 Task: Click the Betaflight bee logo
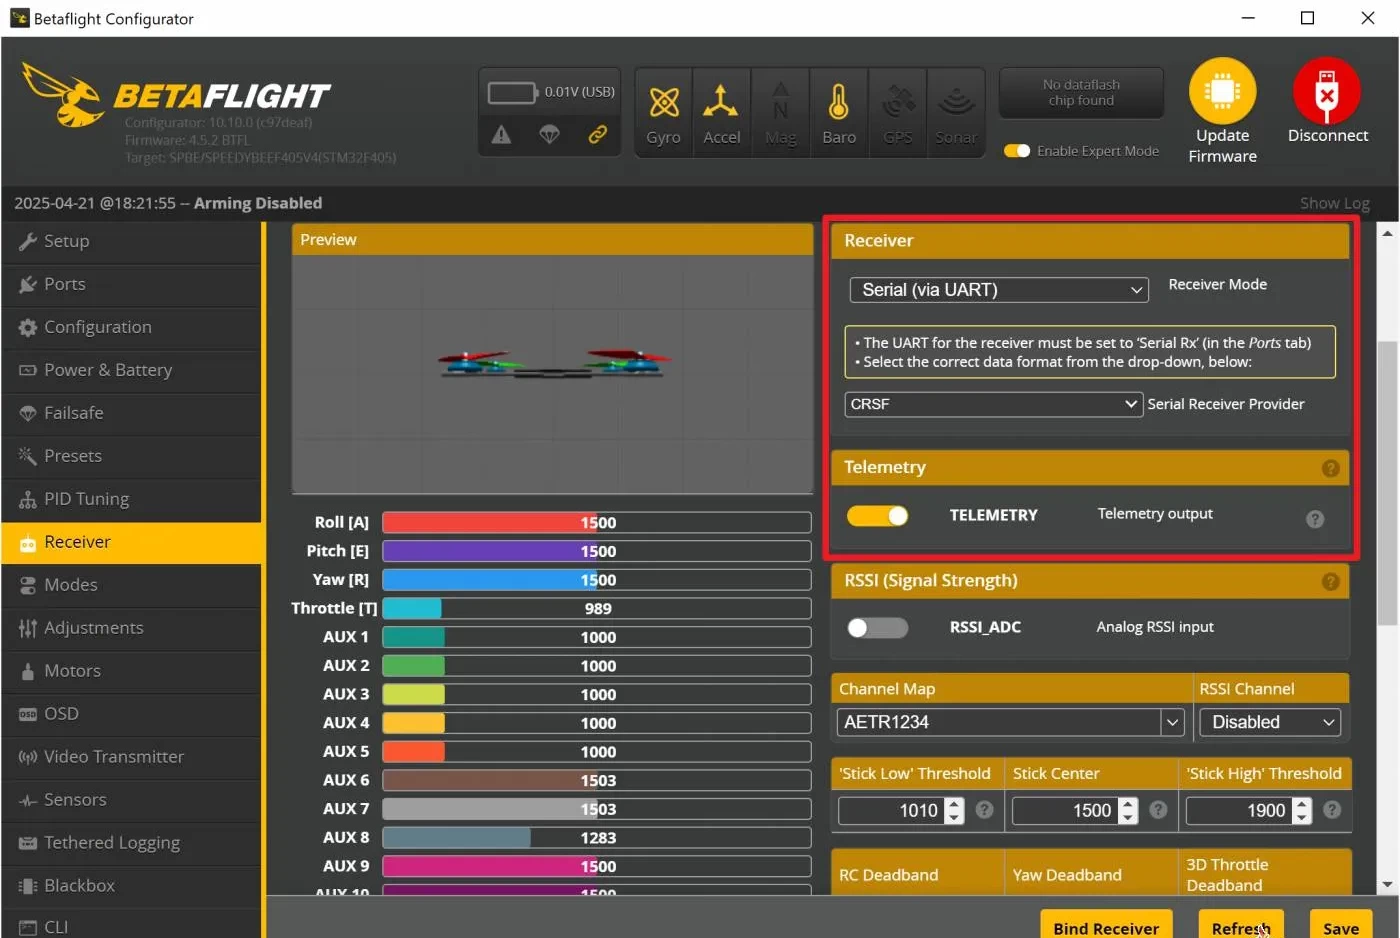pyautogui.click(x=62, y=94)
